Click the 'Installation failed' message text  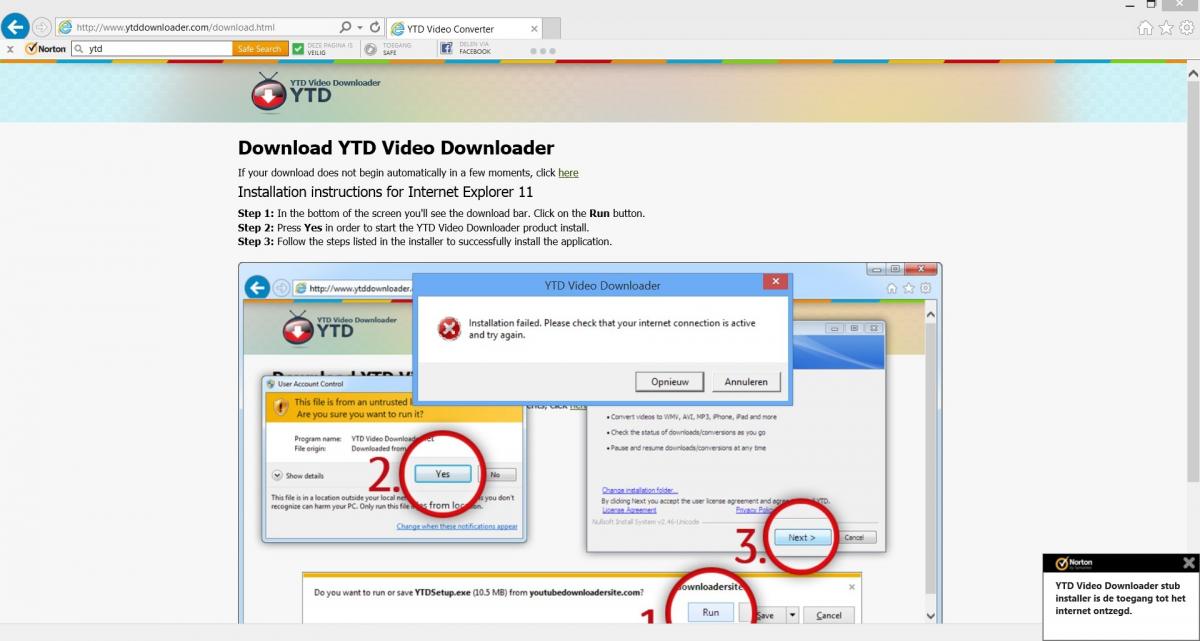point(612,329)
